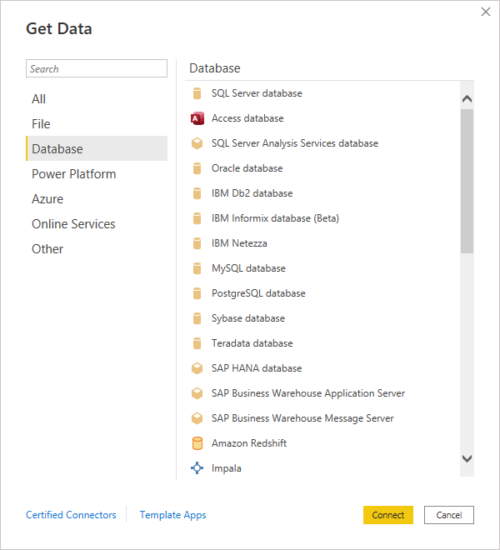This screenshot has height=550, width=500.
Task: Click the connector list scrollbar thumb
Action: pyautogui.click(x=467, y=181)
